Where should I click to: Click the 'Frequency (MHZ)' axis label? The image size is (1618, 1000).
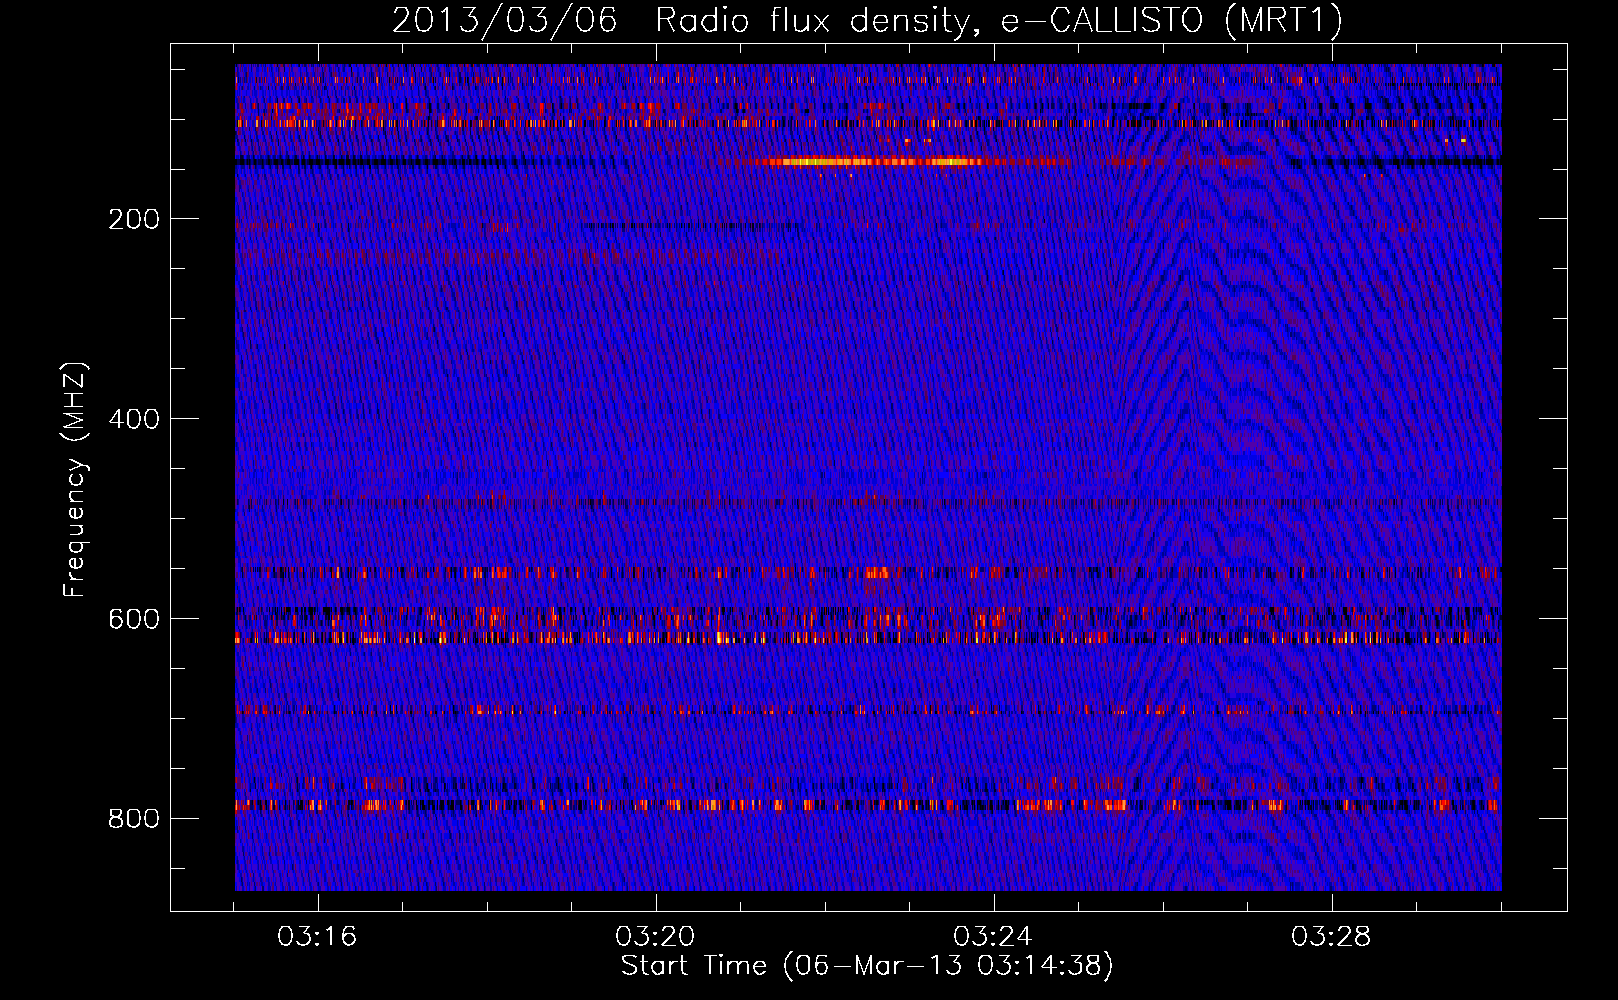click(74, 480)
